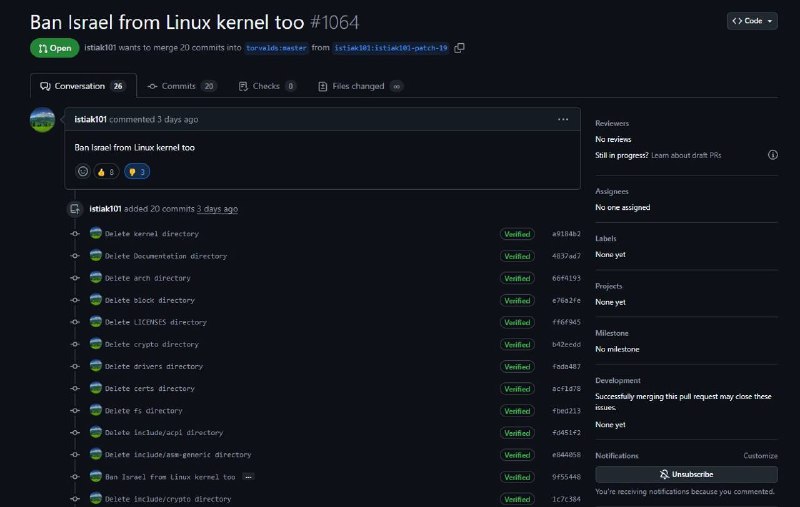Open commit hash 1c7c384

pyautogui.click(x=566, y=499)
